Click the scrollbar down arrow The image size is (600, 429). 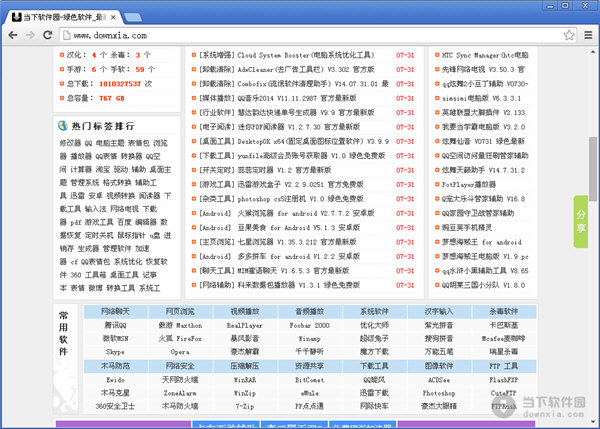point(593,422)
